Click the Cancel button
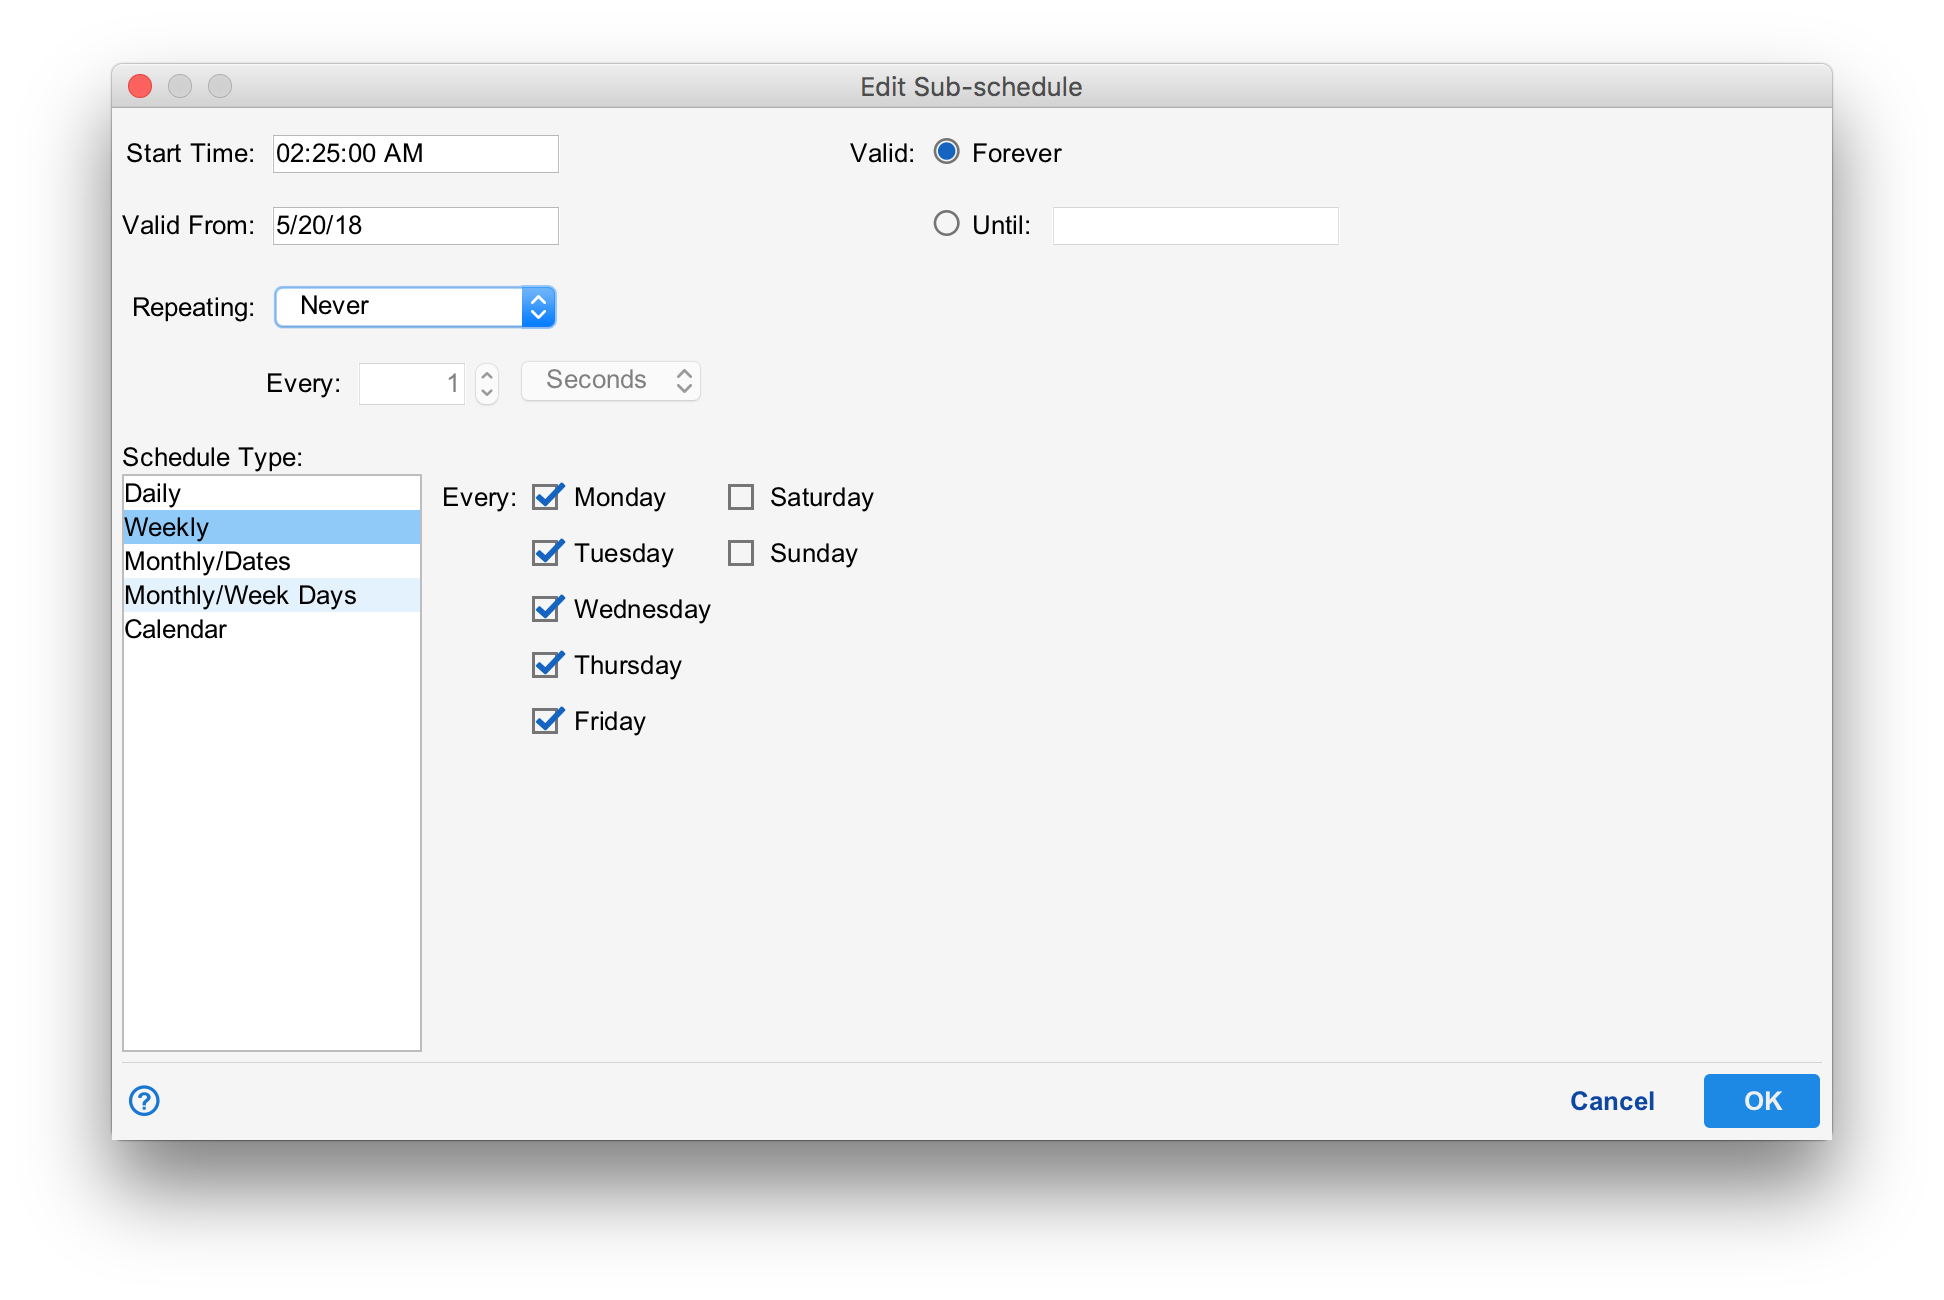The image size is (1944, 1300). pyautogui.click(x=1611, y=1101)
